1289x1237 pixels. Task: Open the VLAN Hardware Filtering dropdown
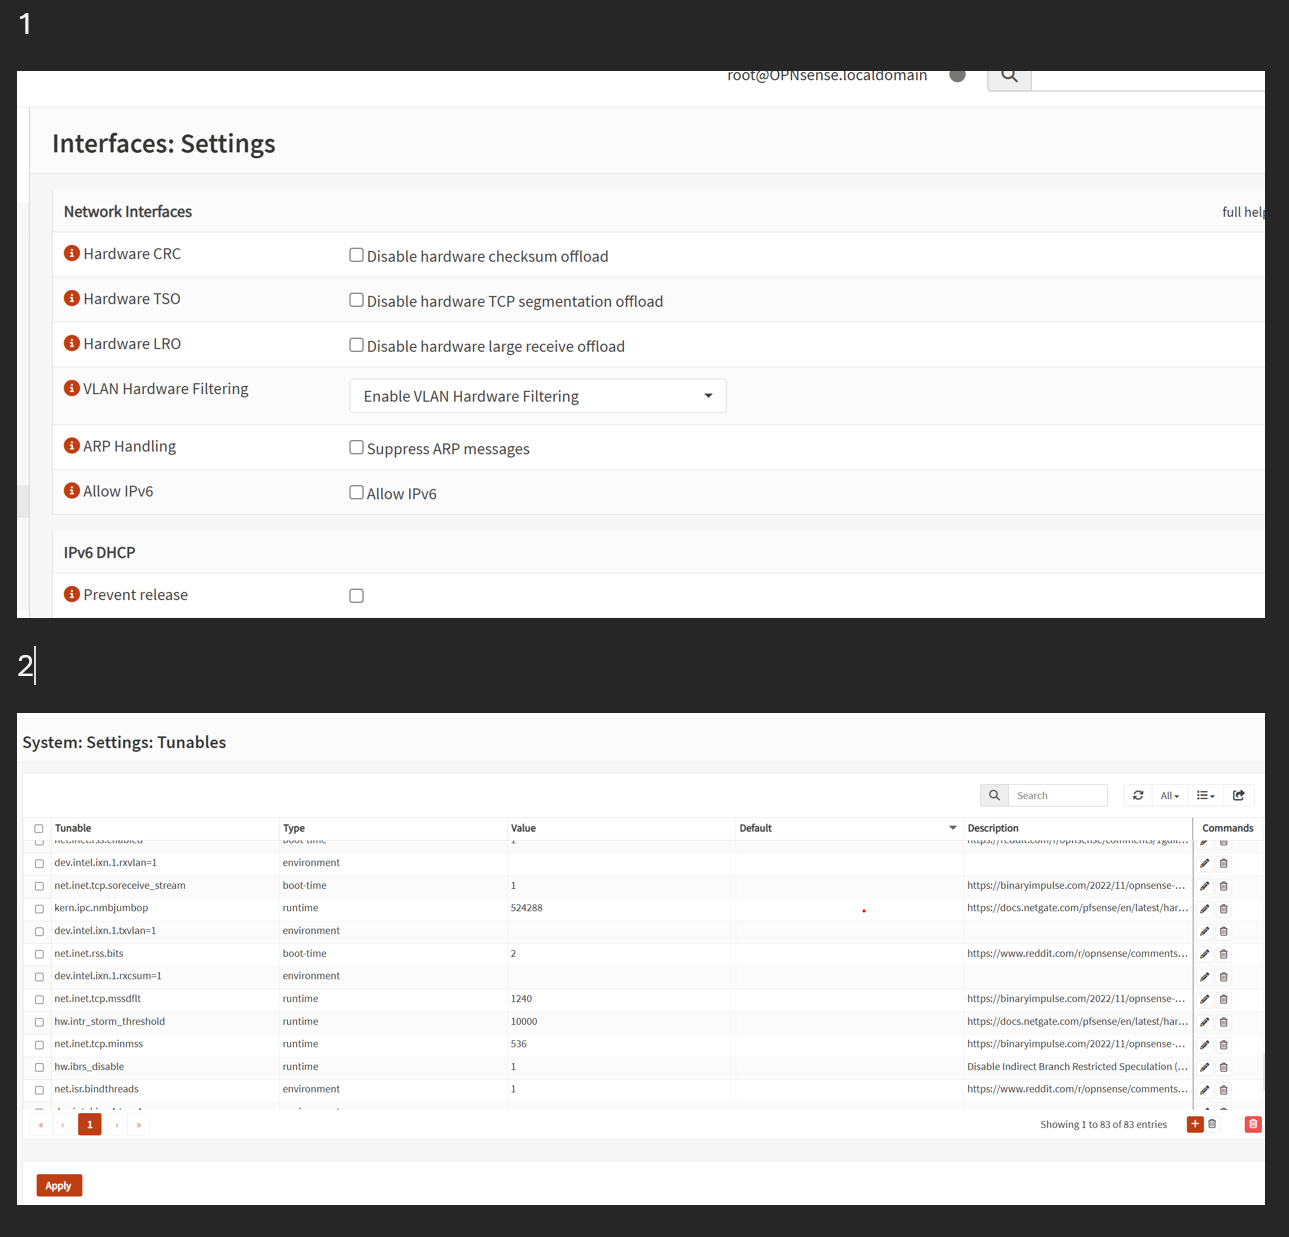click(538, 396)
